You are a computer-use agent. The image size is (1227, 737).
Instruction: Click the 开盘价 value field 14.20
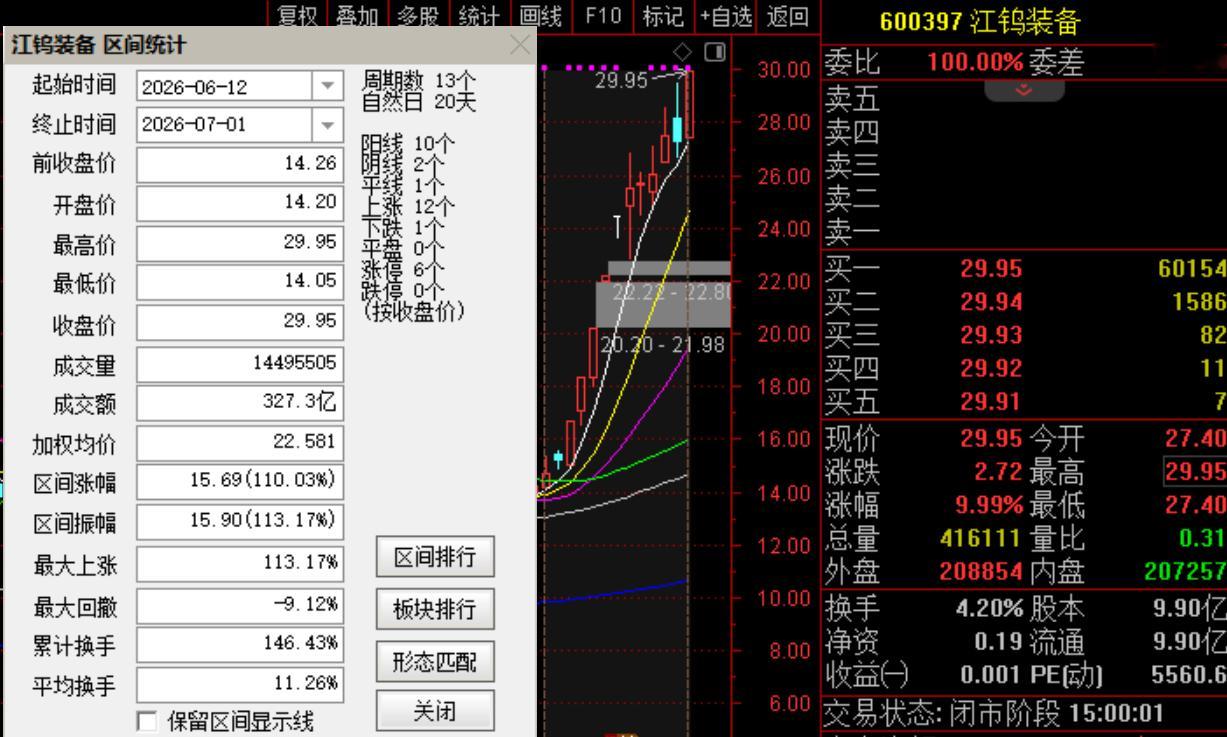click(x=239, y=204)
